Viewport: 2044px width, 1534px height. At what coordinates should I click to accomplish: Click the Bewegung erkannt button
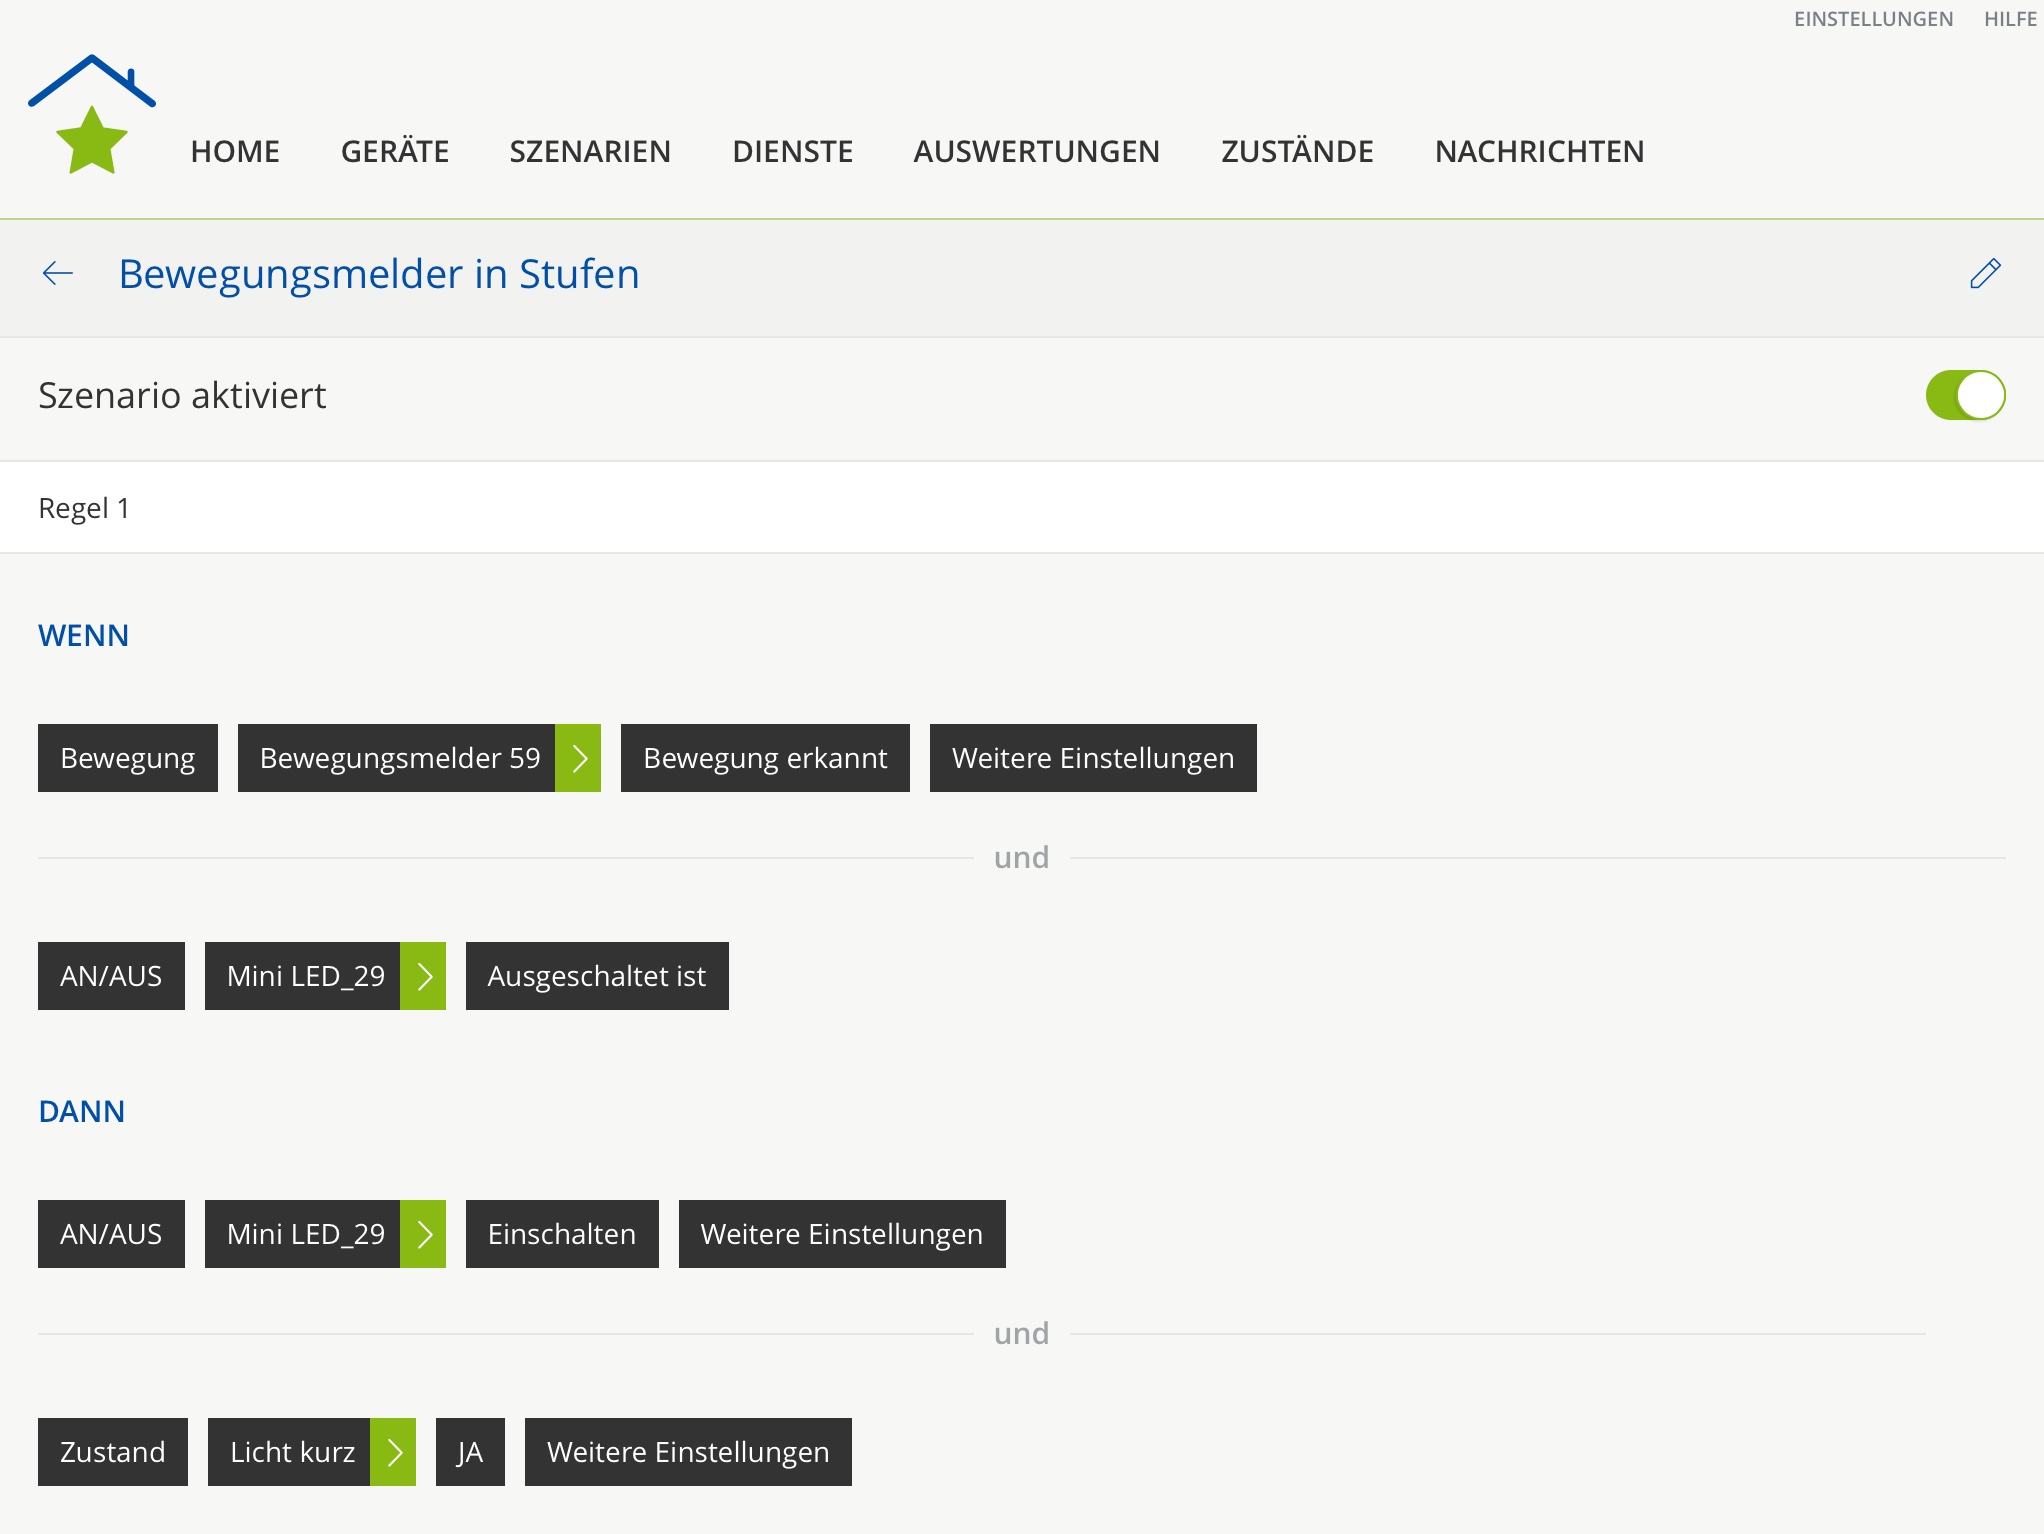pyautogui.click(x=765, y=758)
